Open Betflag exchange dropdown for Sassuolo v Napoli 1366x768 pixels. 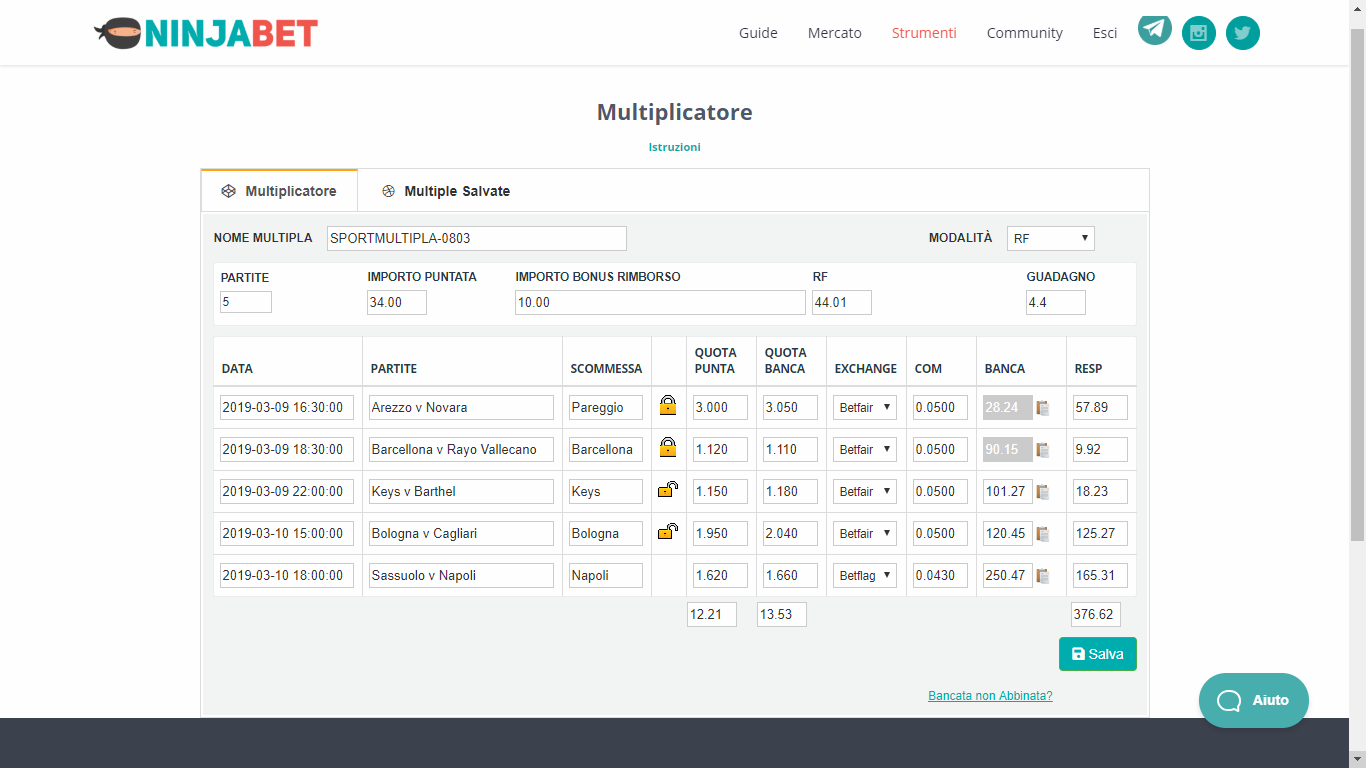point(865,575)
